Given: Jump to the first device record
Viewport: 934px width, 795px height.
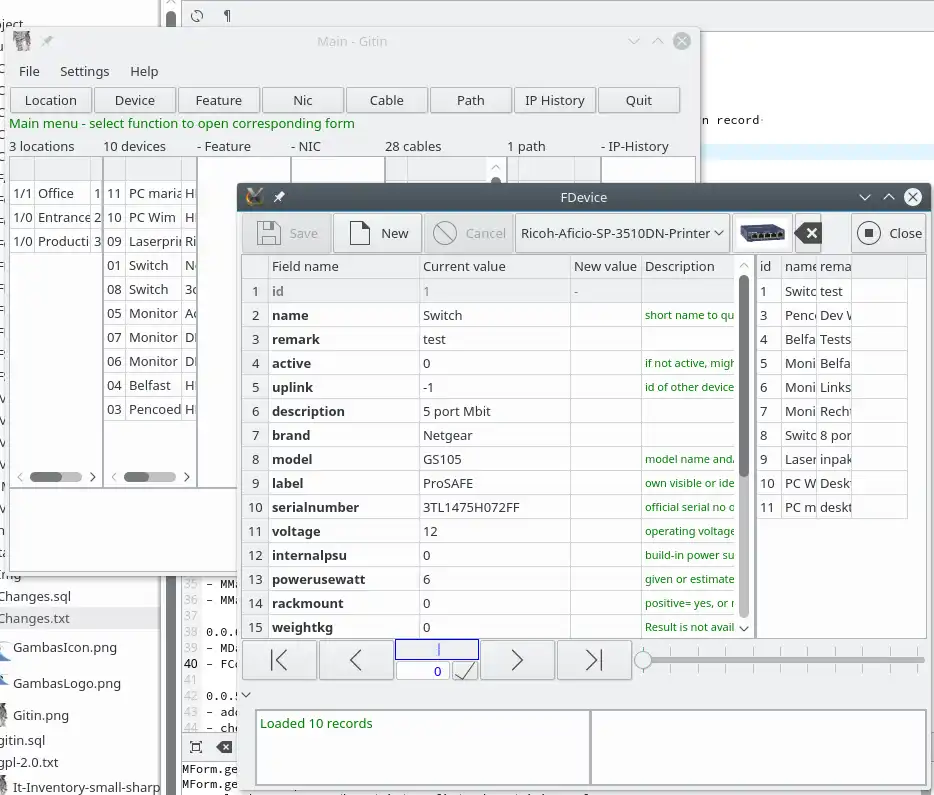Looking at the screenshot, I should pyautogui.click(x=279, y=660).
